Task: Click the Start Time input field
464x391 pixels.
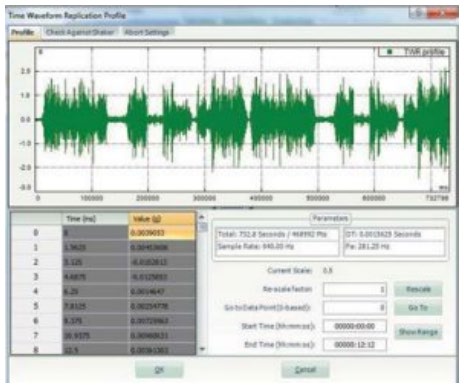Action: point(355,326)
